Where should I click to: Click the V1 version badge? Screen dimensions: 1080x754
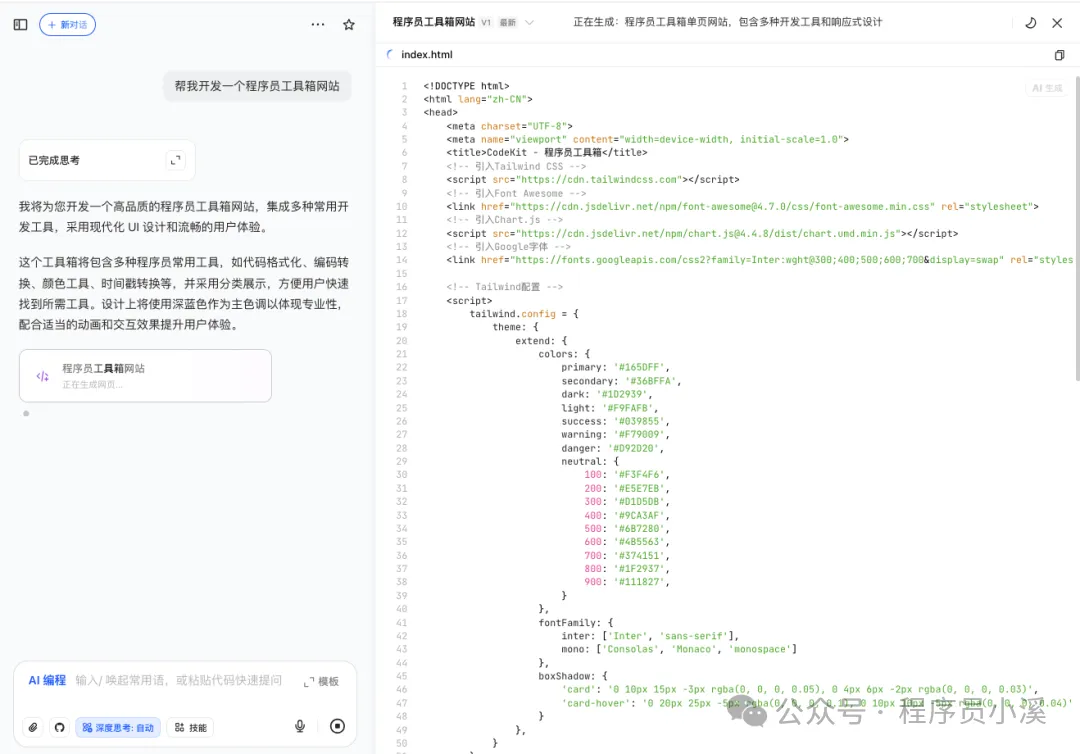(x=486, y=23)
